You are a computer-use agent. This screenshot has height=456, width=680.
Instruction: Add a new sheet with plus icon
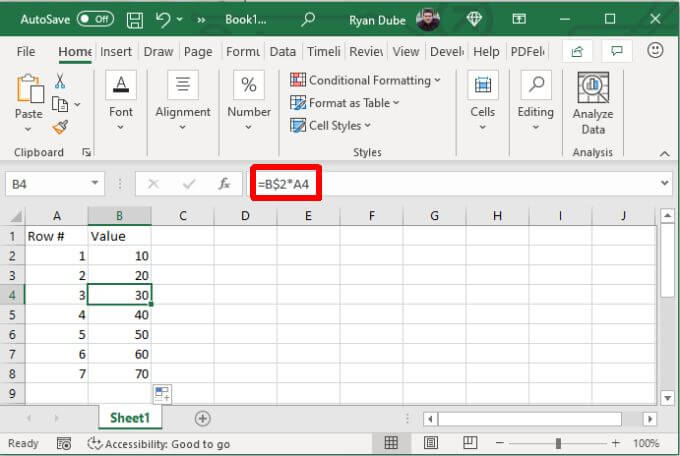pos(203,418)
